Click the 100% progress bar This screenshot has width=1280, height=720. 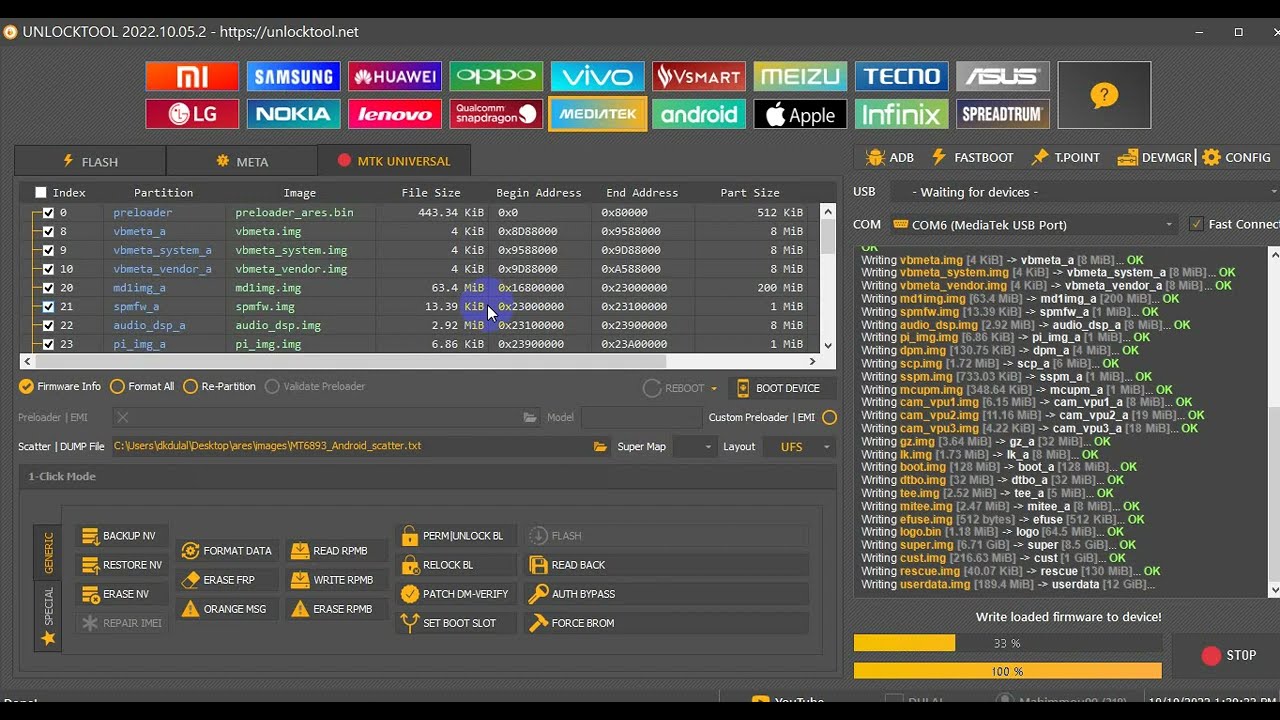tap(1008, 671)
